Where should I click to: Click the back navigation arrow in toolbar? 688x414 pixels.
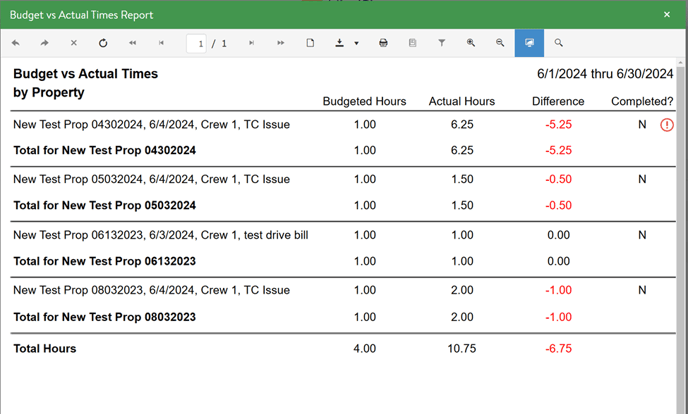16,44
